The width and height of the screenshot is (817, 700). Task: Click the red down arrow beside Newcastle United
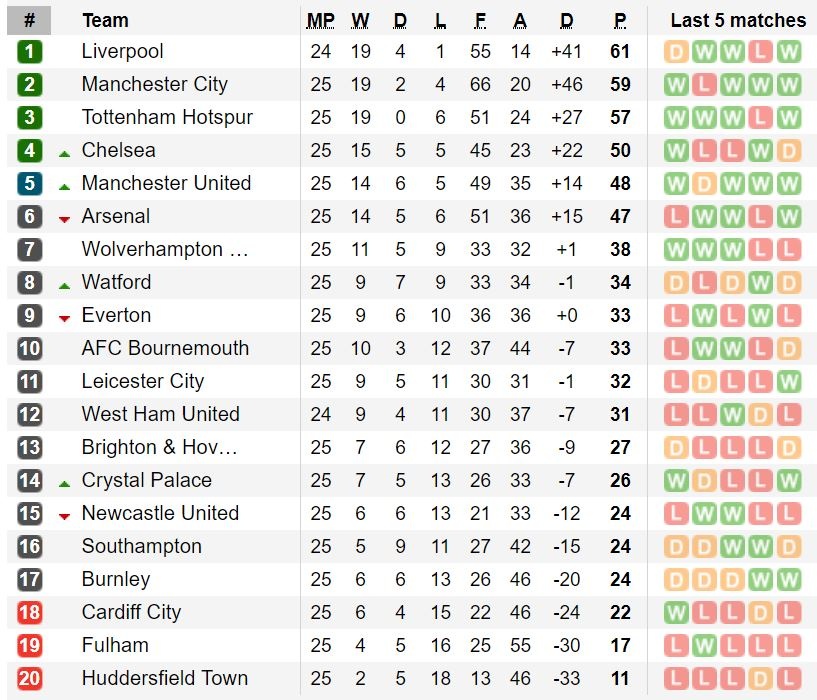point(64,515)
